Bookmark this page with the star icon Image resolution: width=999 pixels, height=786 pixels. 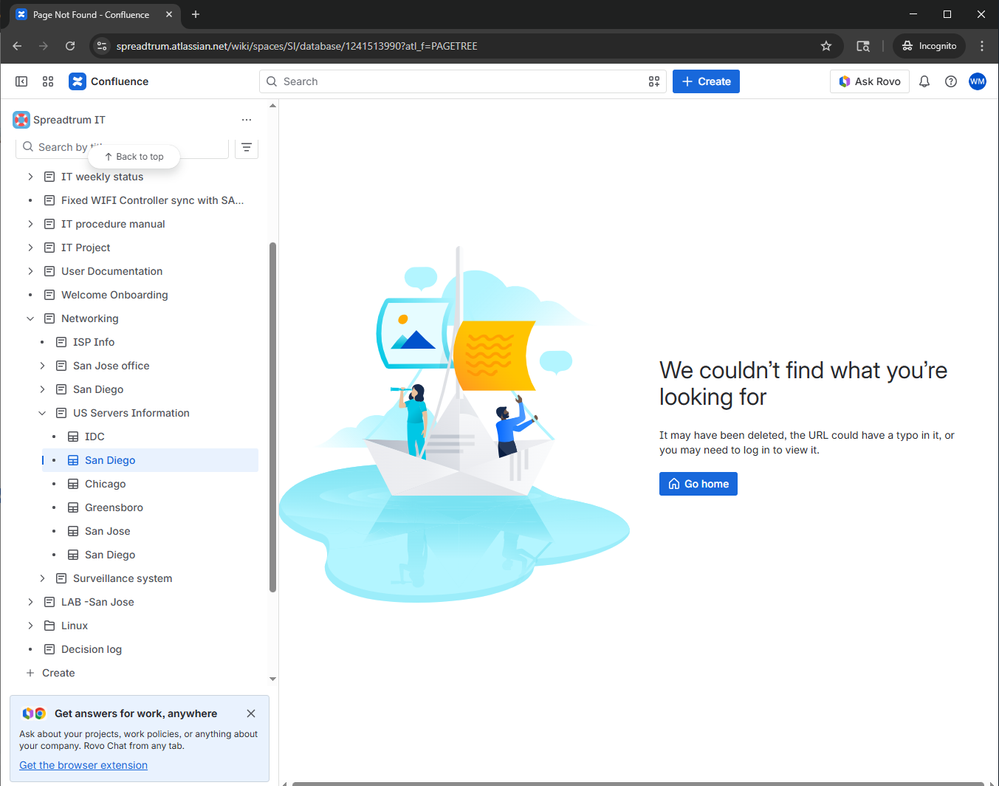point(826,46)
